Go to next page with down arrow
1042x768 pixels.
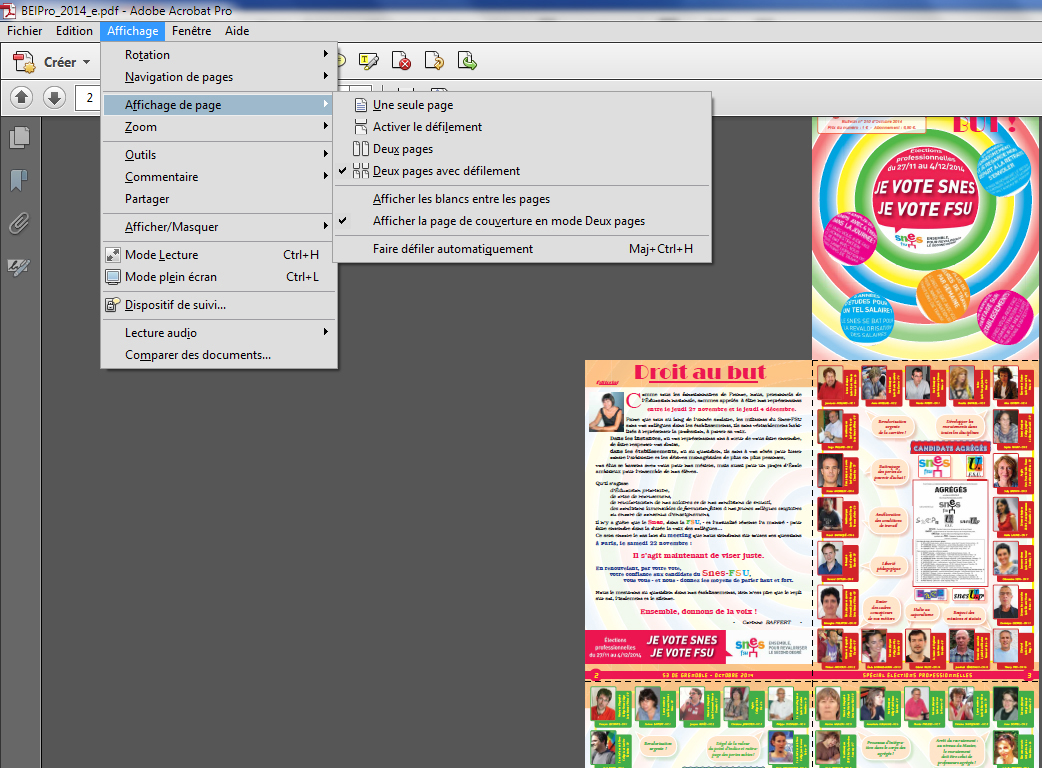point(54,97)
